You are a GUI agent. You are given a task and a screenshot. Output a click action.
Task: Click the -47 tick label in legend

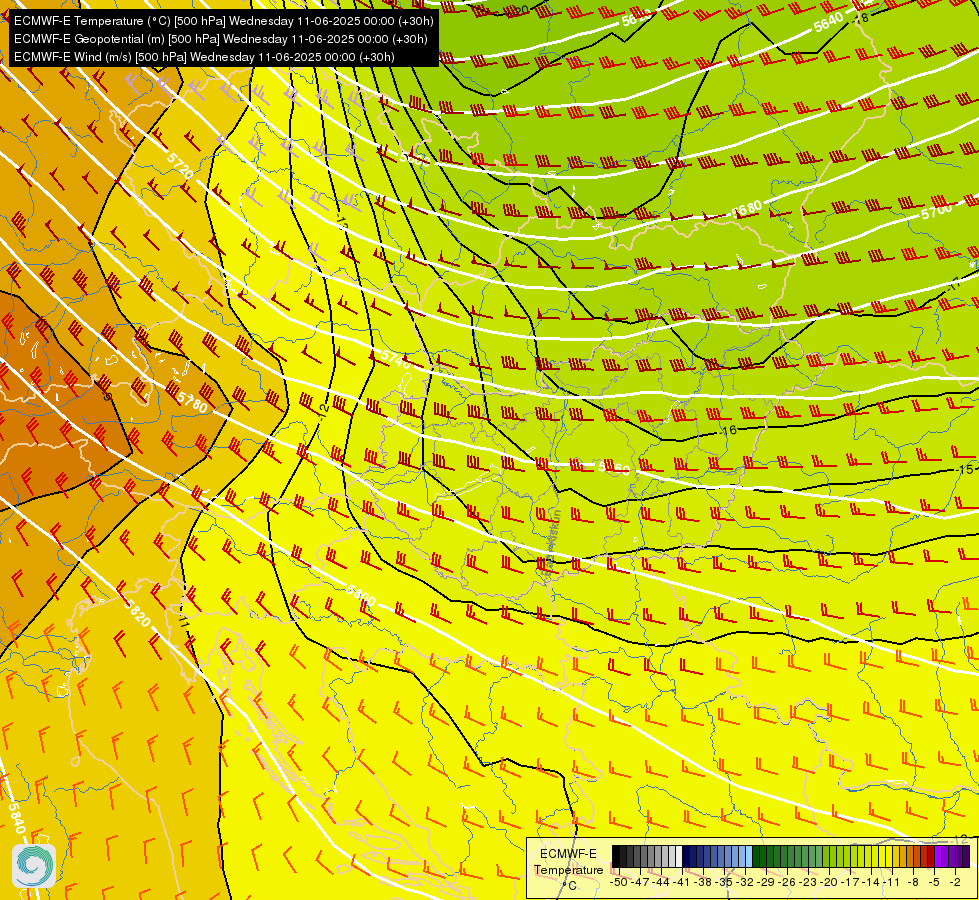tap(641, 883)
